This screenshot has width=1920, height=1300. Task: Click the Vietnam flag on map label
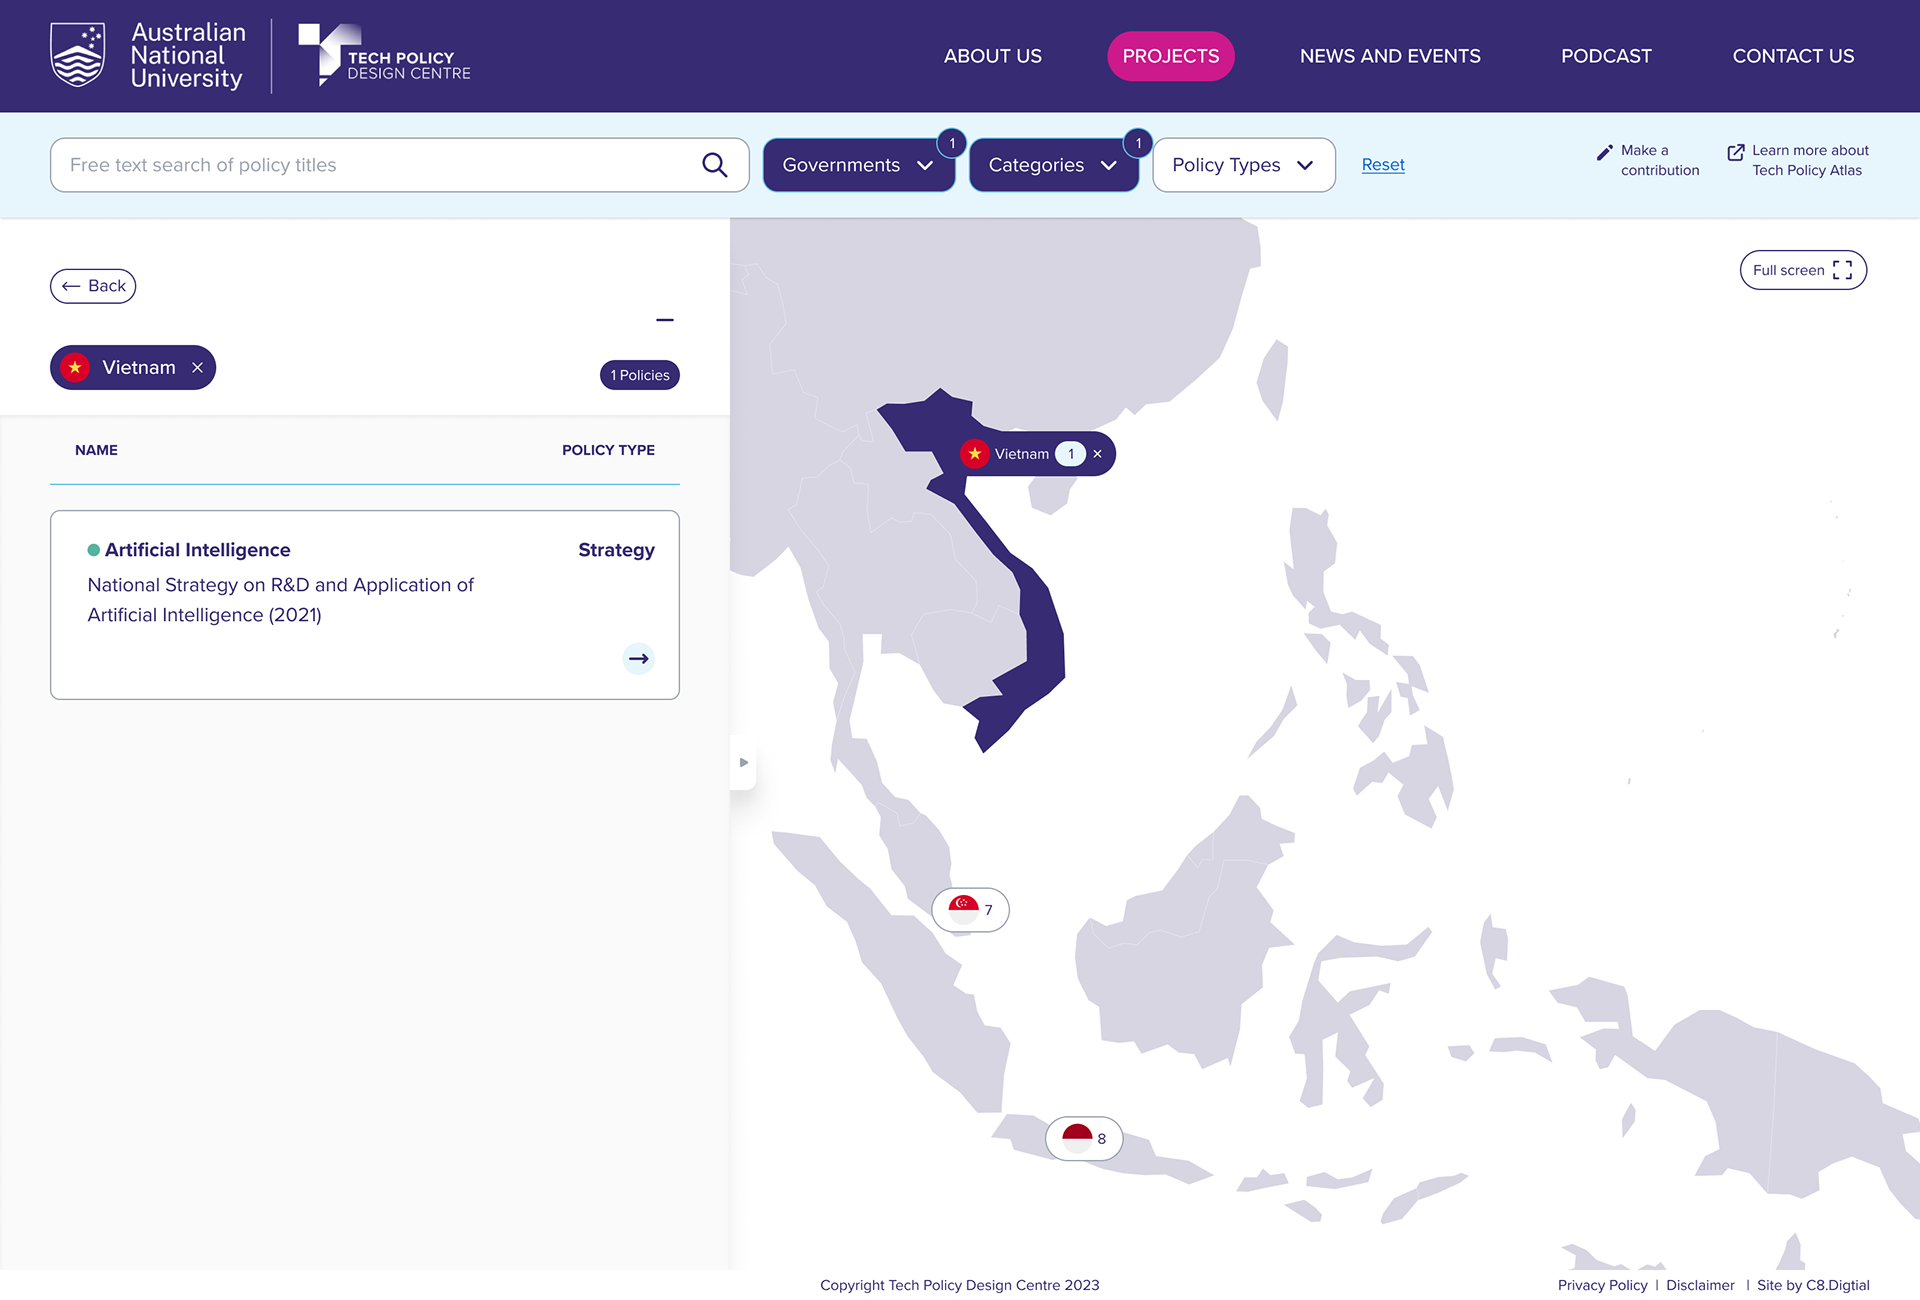[975, 454]
